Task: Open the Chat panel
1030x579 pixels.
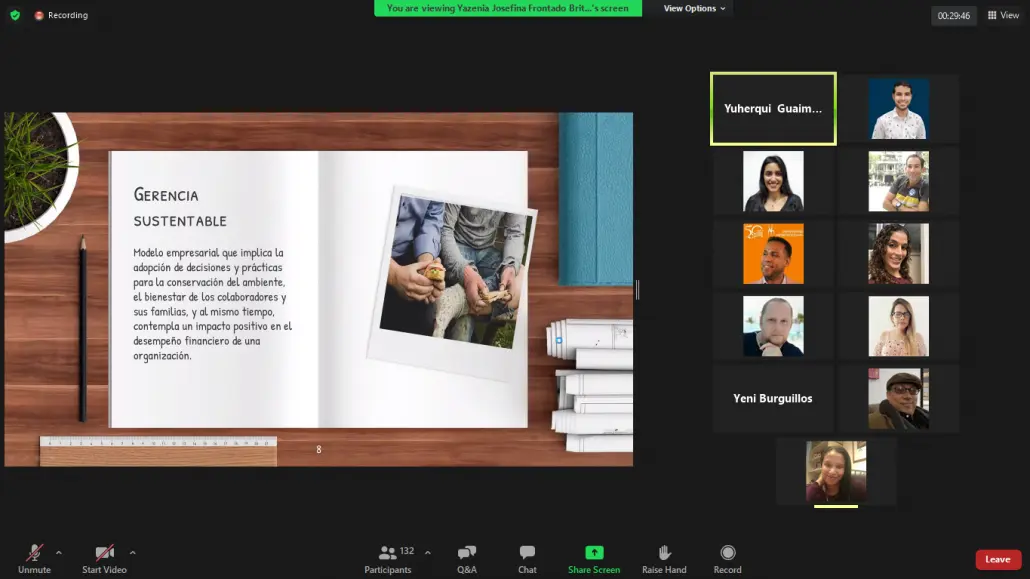Action: (527, 559)
